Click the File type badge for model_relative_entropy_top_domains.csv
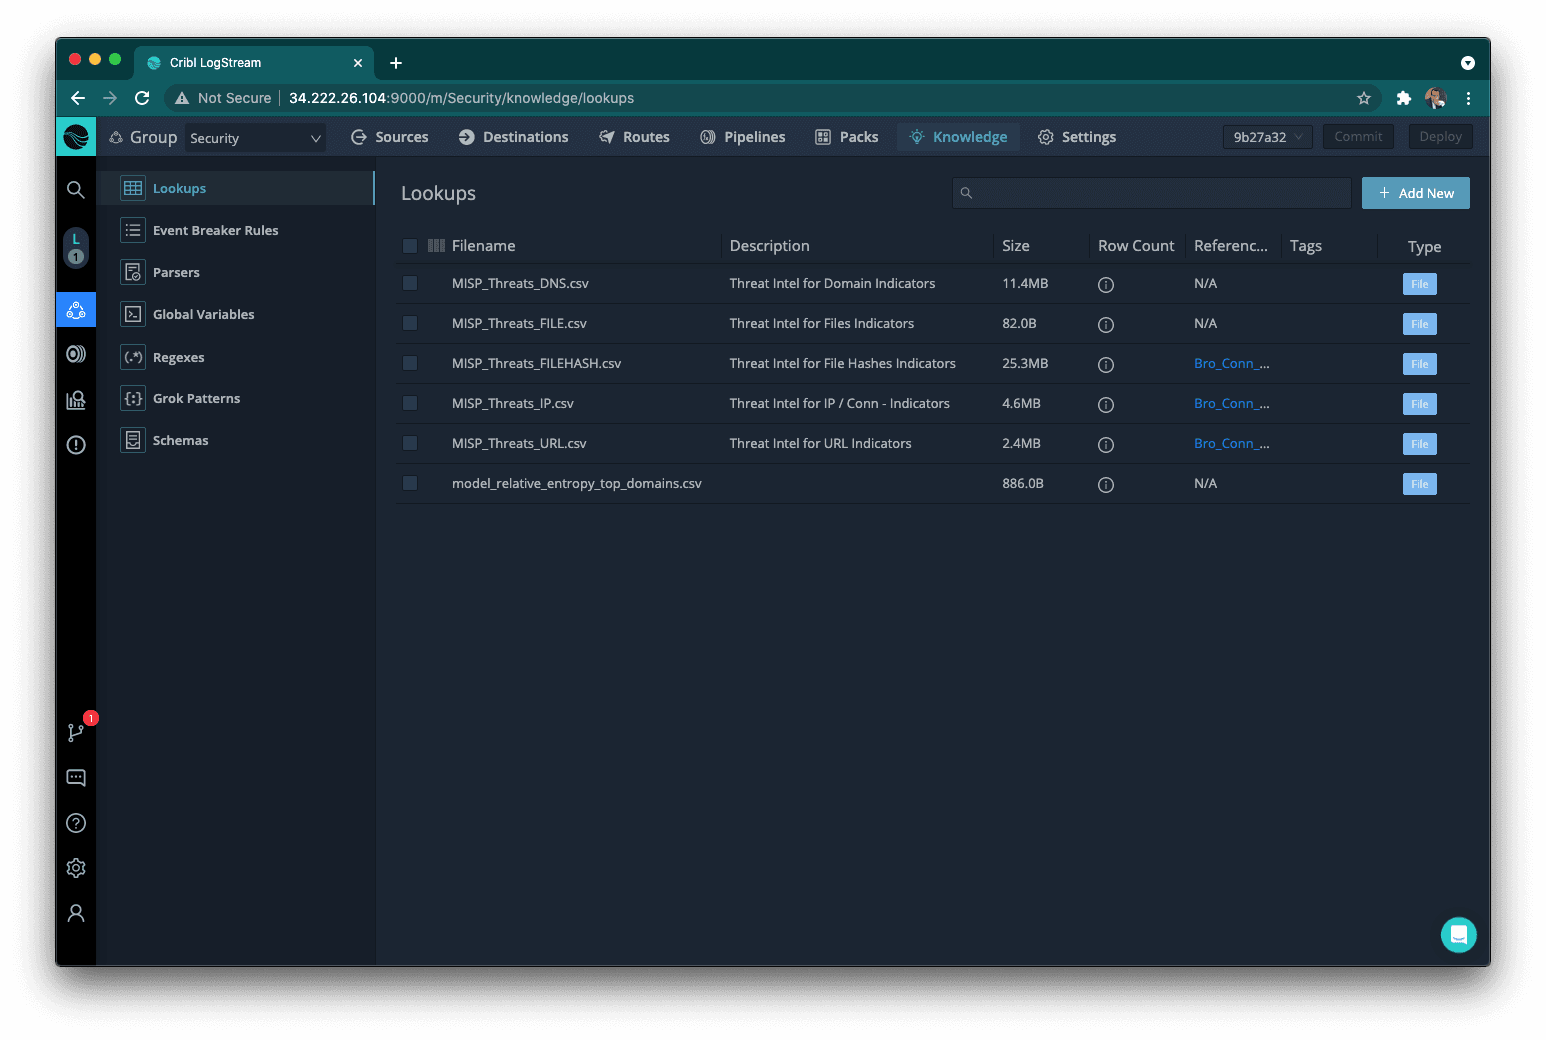This screenshot has height=1040, width=1546. (1419, 484)
